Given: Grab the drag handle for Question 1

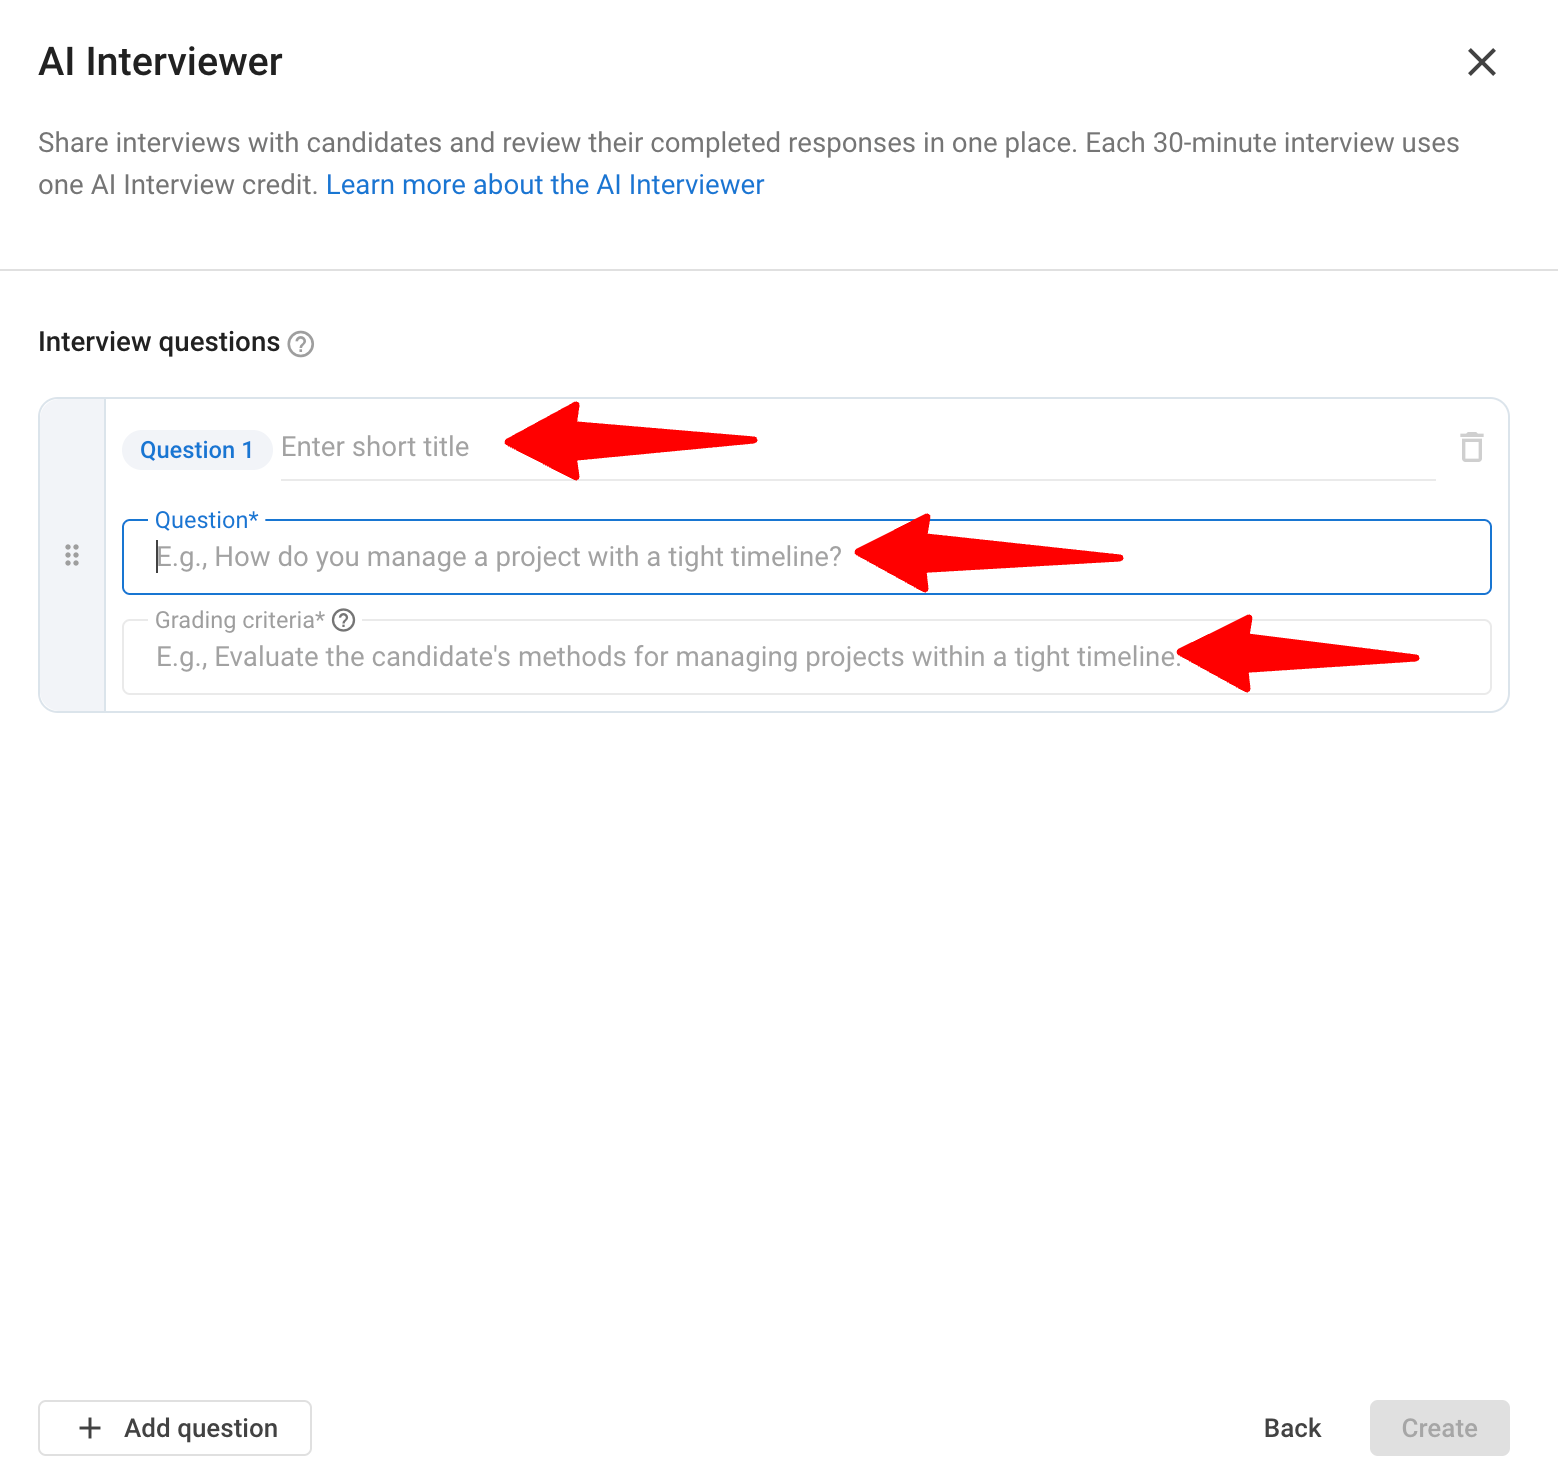Looking at the screenshot, I should [x=72, y=555].
